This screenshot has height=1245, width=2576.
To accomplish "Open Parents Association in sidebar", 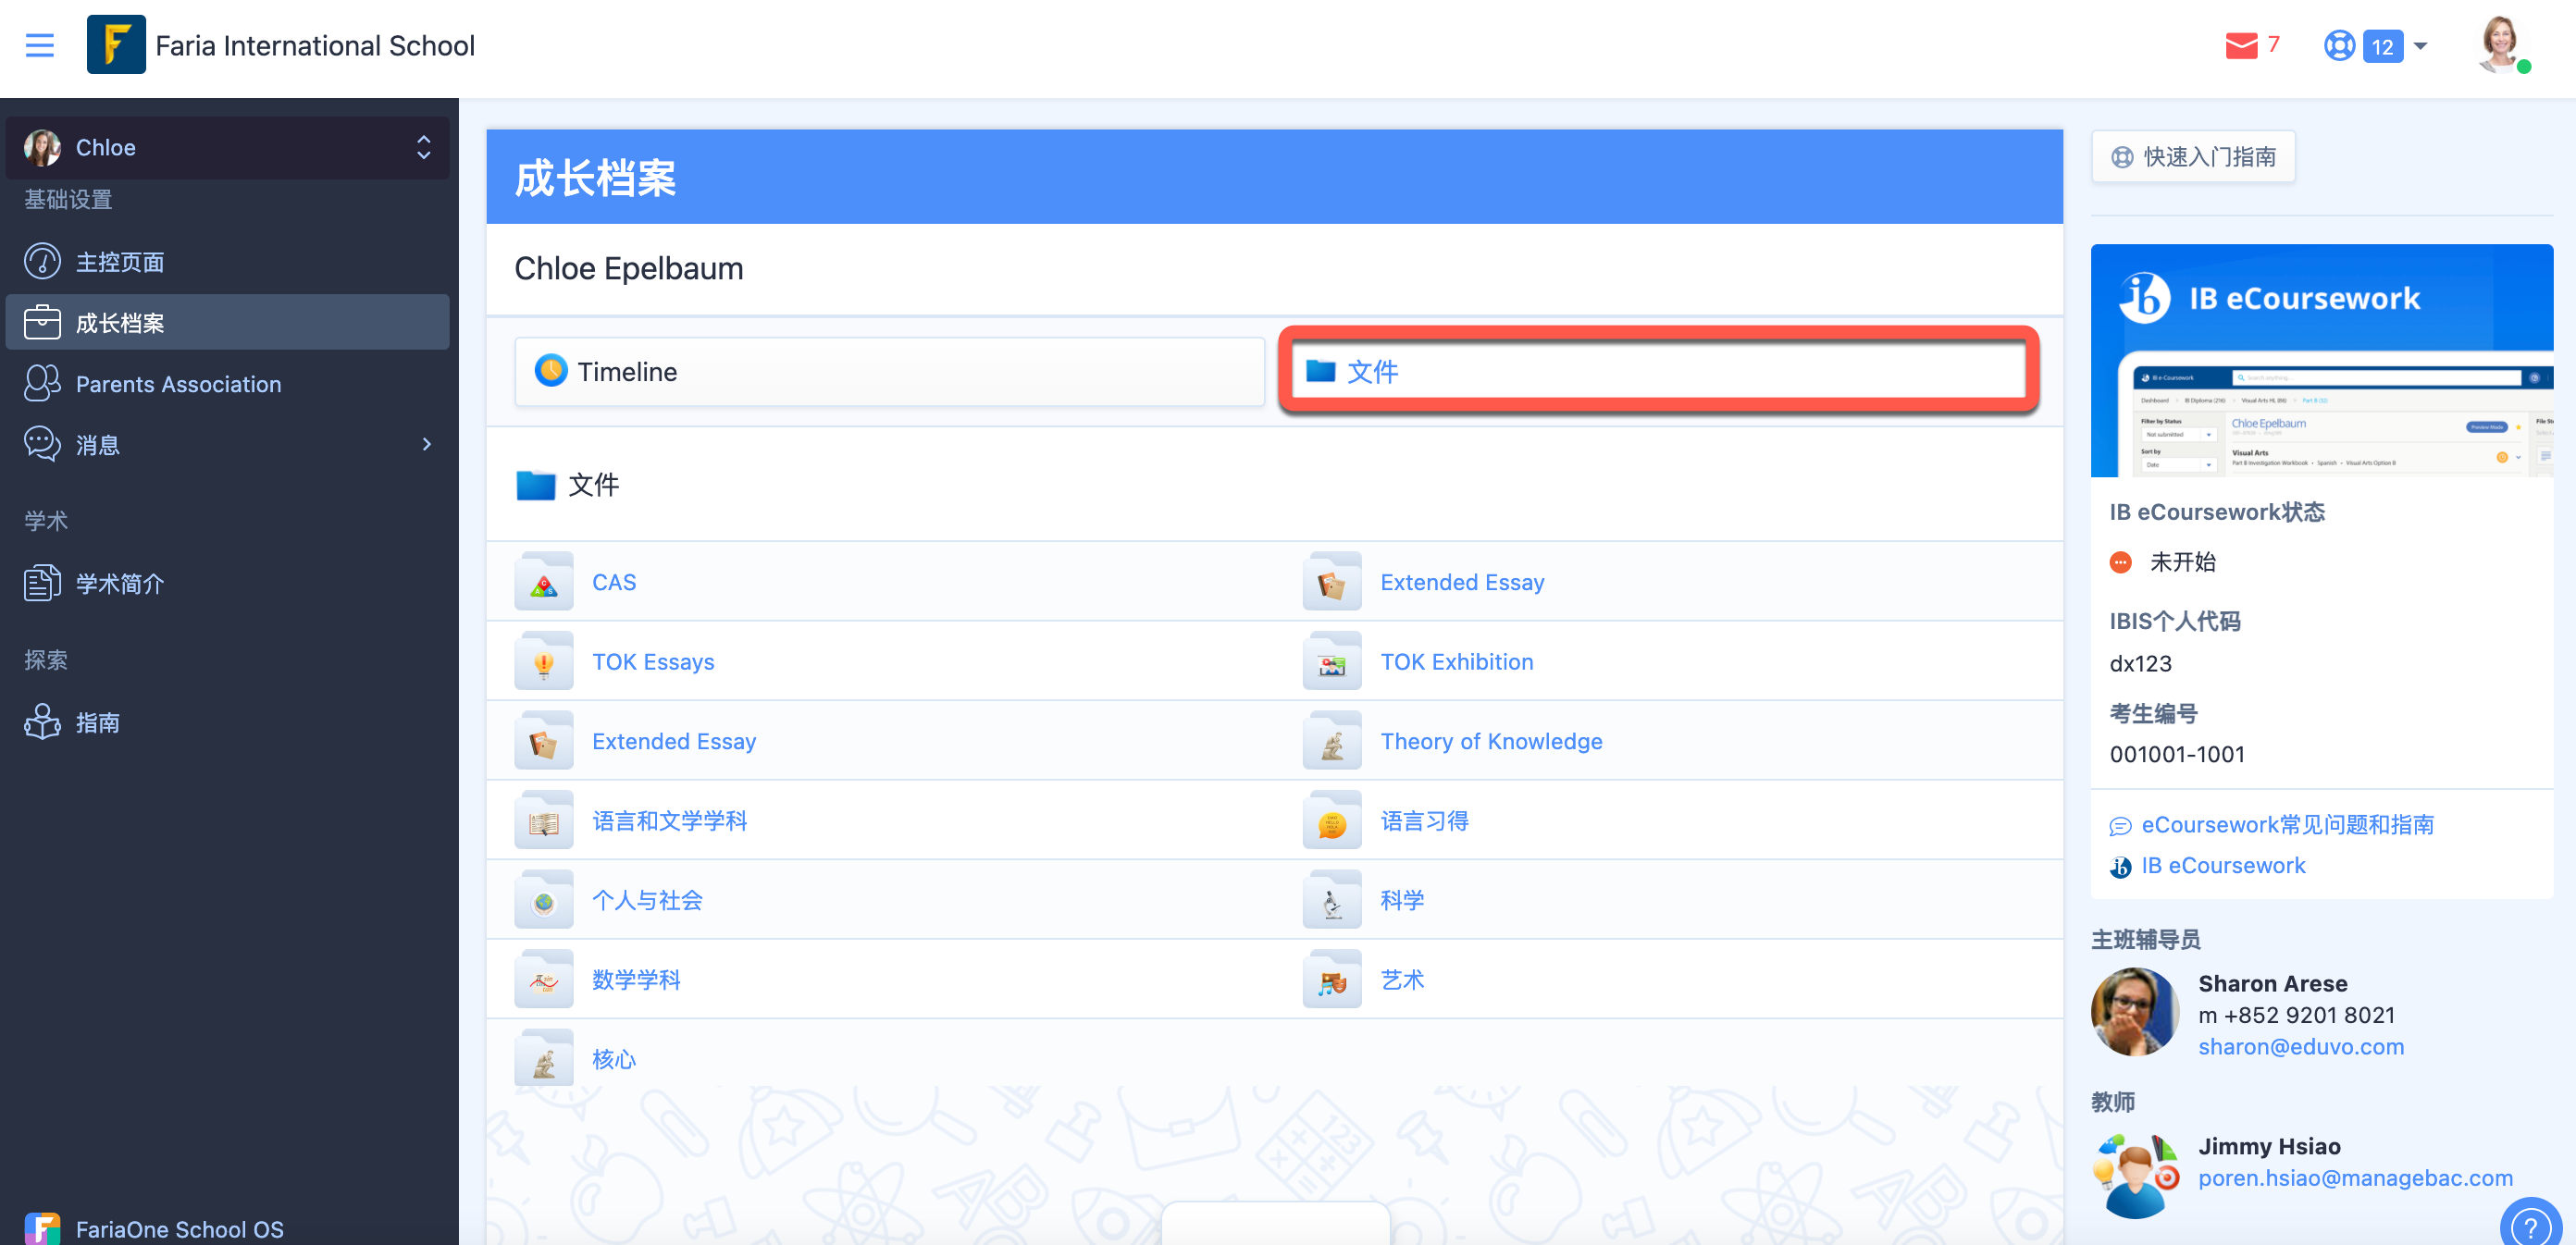I will 228,384.
